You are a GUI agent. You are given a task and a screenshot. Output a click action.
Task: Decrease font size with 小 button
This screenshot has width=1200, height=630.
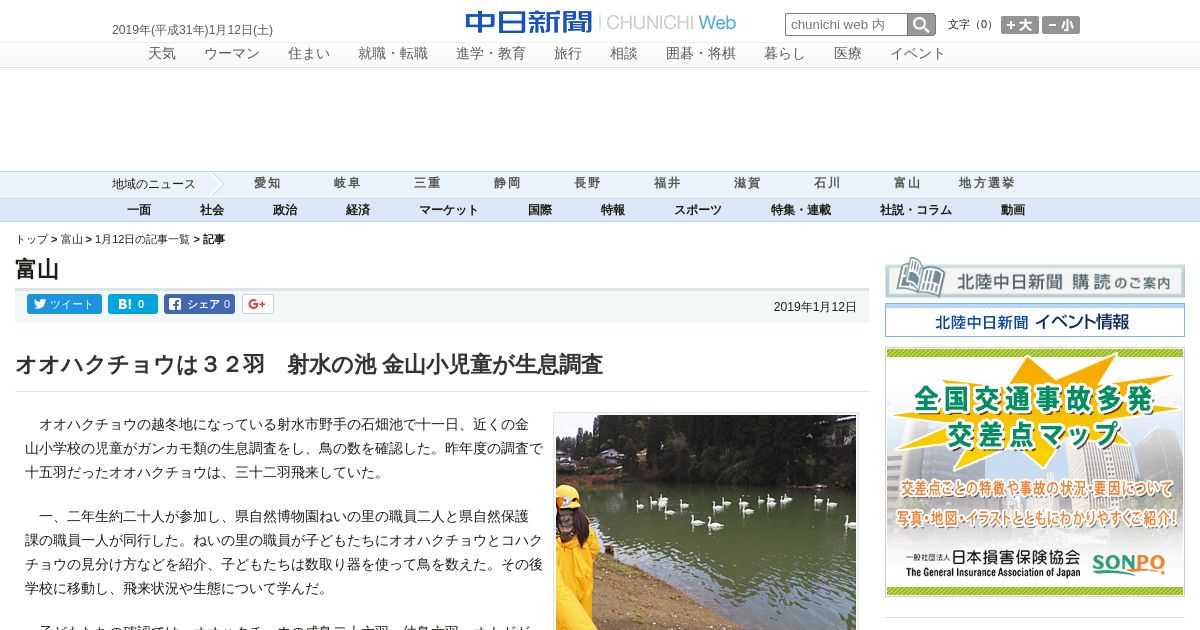coord(1061,25)
